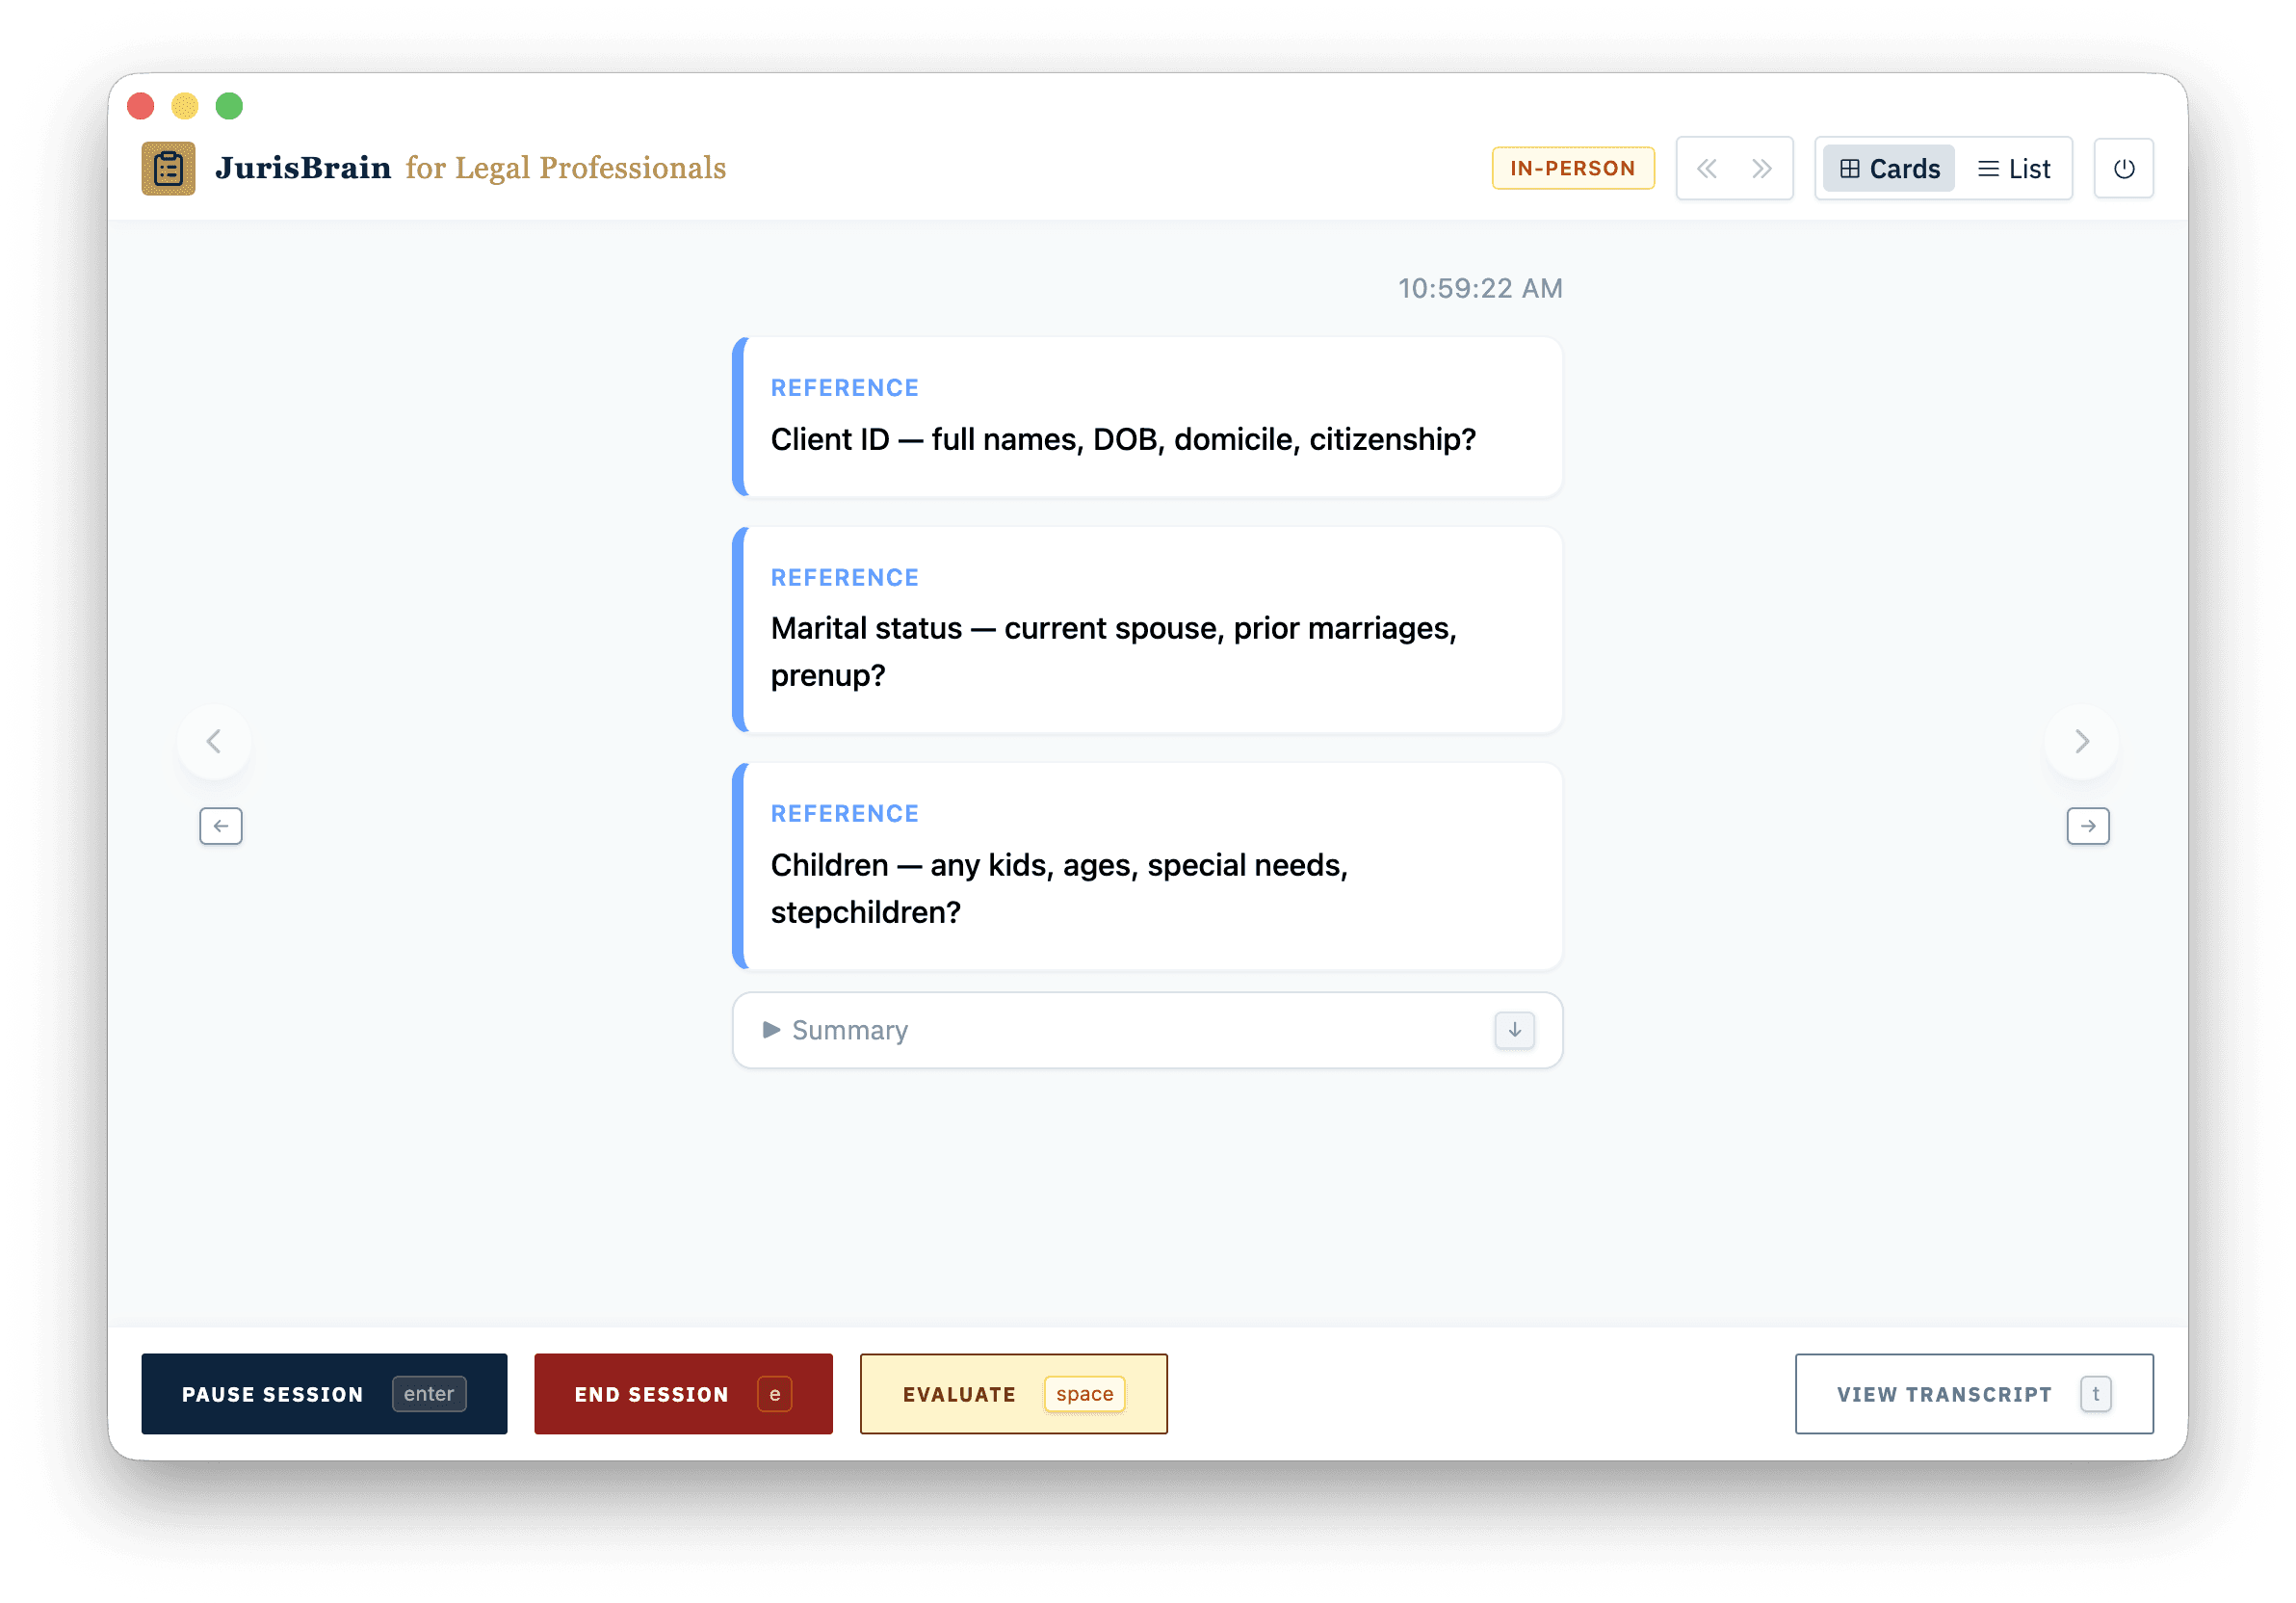Select the Children reference card
The width and height of the screenshot is (2296, 1603).
coord(1147,866)
